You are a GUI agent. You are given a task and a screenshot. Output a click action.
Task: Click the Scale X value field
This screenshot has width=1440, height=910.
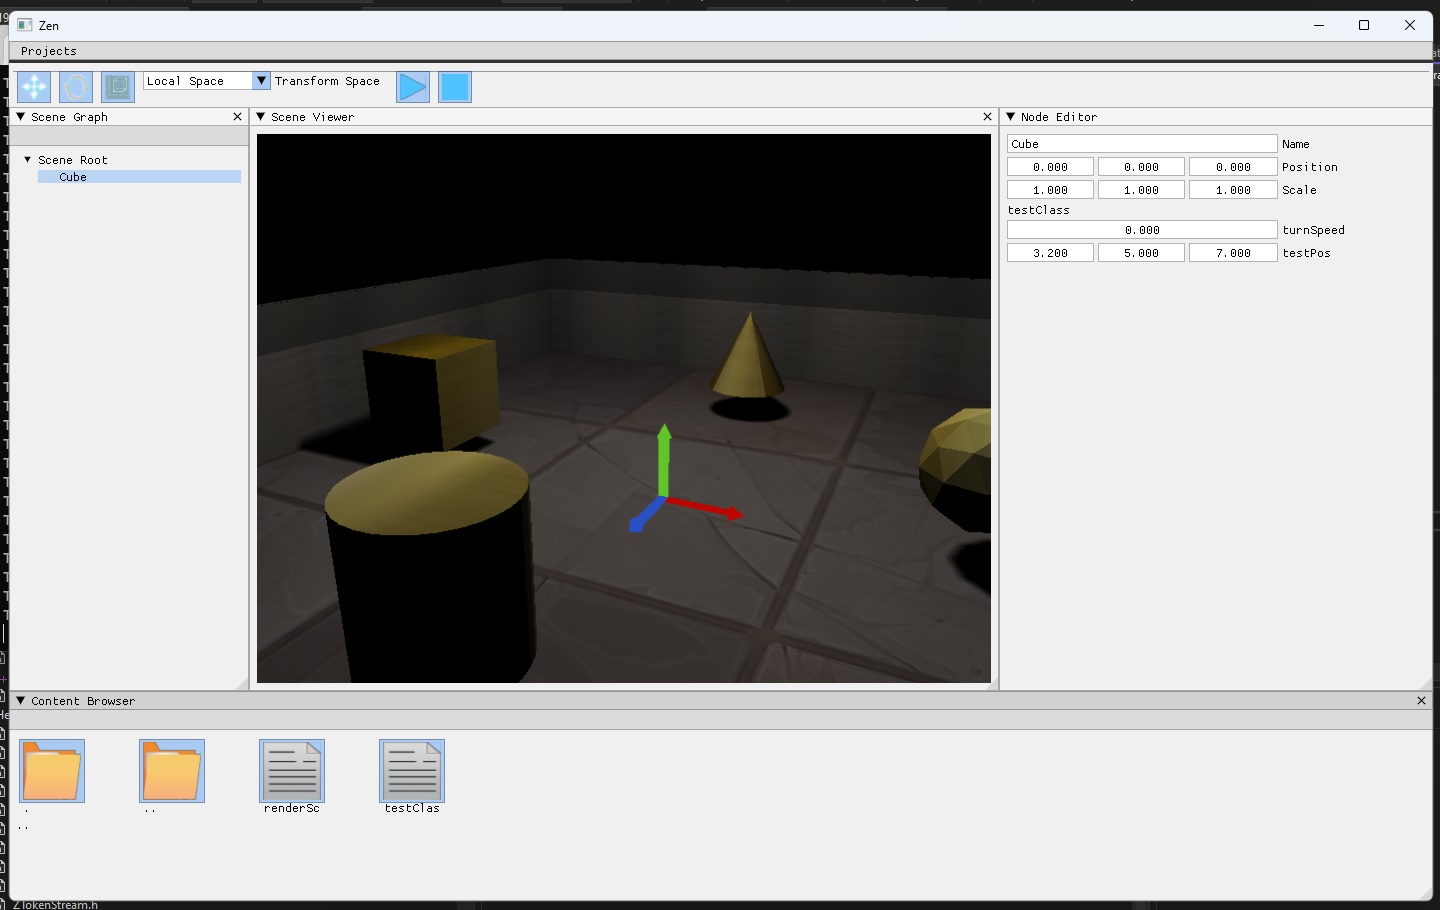(x=1050, y=190)
